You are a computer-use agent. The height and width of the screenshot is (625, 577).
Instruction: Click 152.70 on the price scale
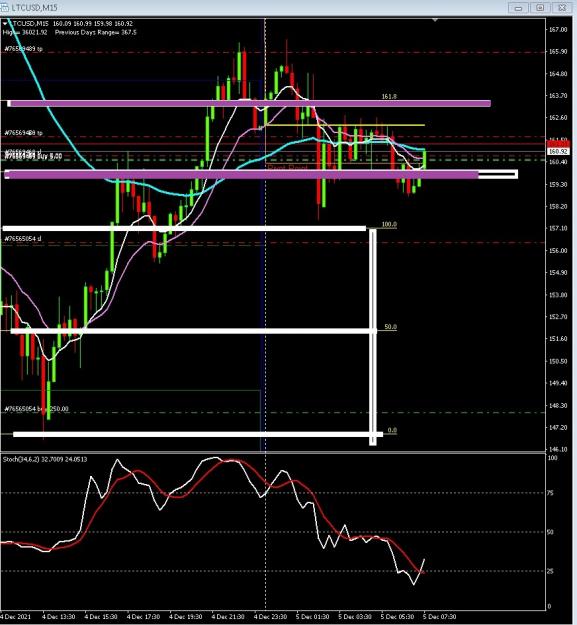point(558,317)
